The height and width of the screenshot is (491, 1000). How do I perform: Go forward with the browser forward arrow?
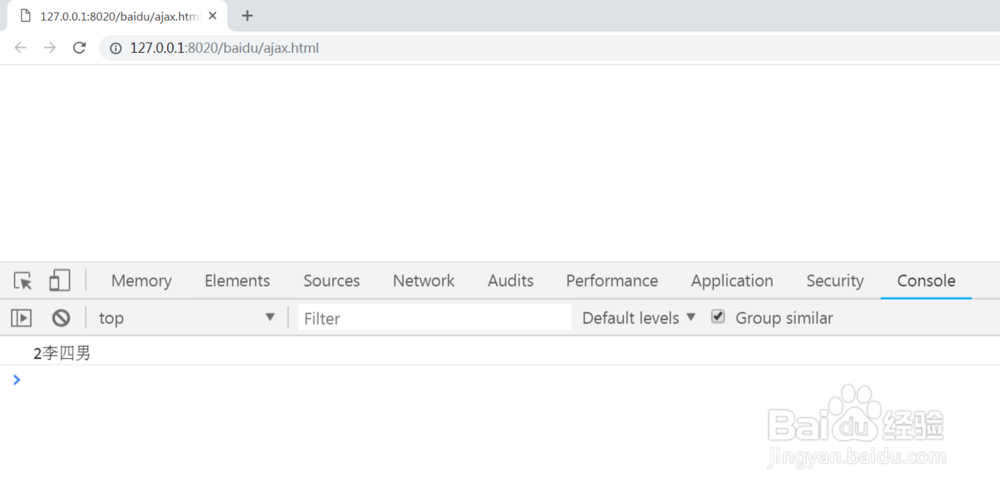[x=50, y=48]
